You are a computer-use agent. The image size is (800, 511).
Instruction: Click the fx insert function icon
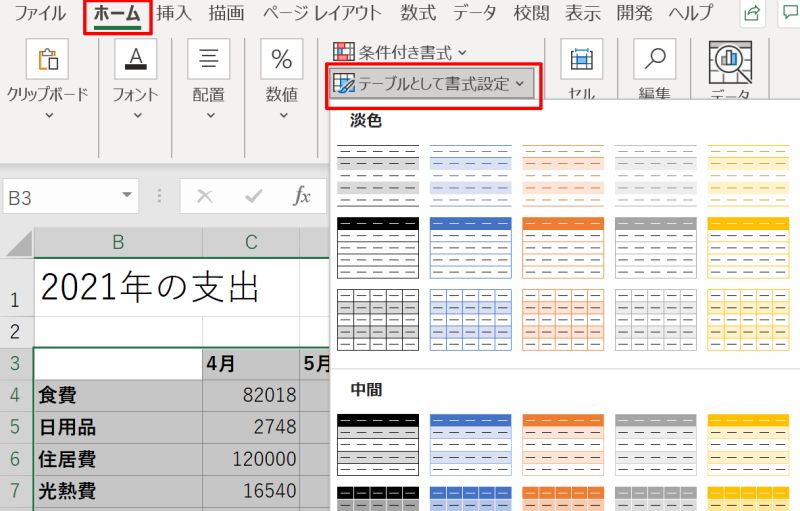pos(302,197)
